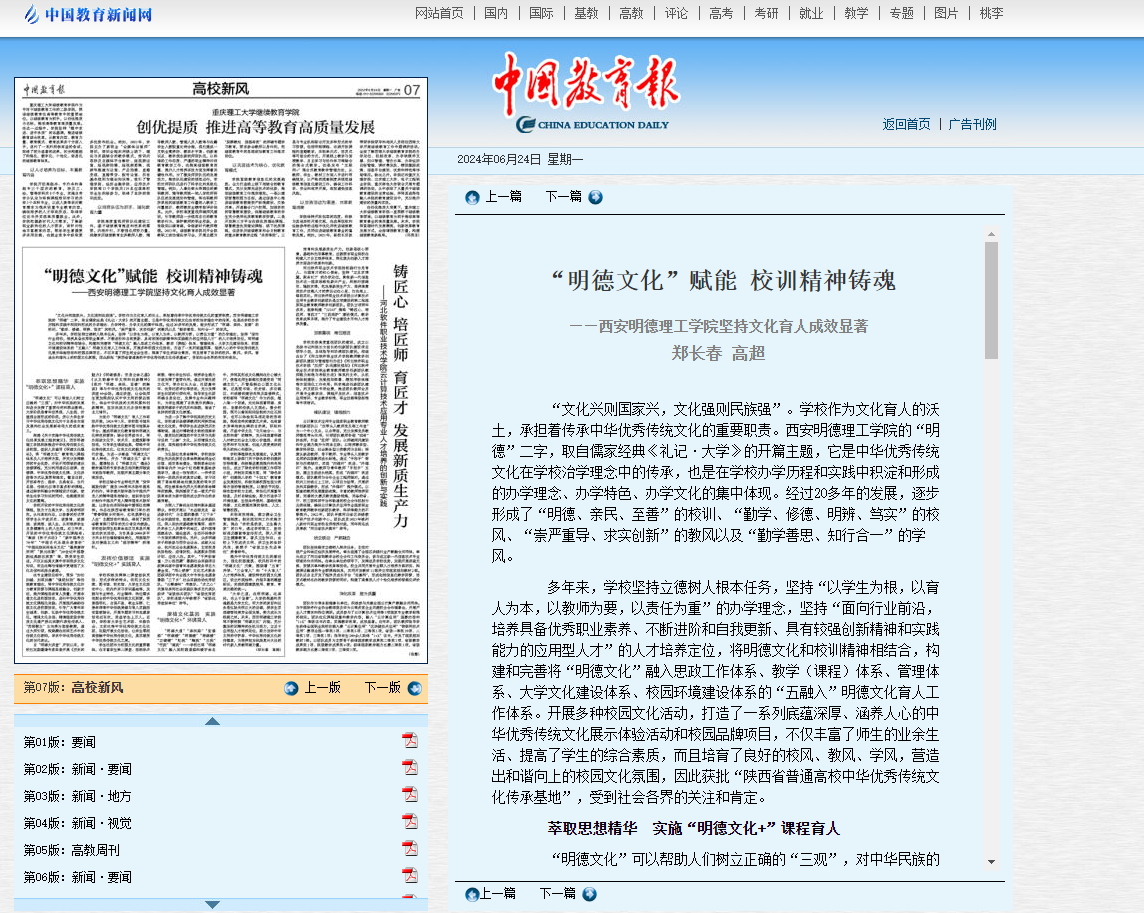Download PDF for 第01版 要闻
The width and height of the screenshot is (1144, 913).
(x=410, y=741)
